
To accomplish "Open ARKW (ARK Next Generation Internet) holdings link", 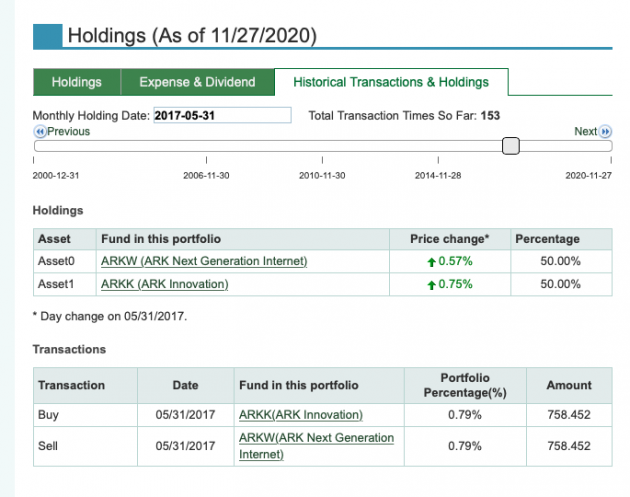I will [x=204, y=261].
